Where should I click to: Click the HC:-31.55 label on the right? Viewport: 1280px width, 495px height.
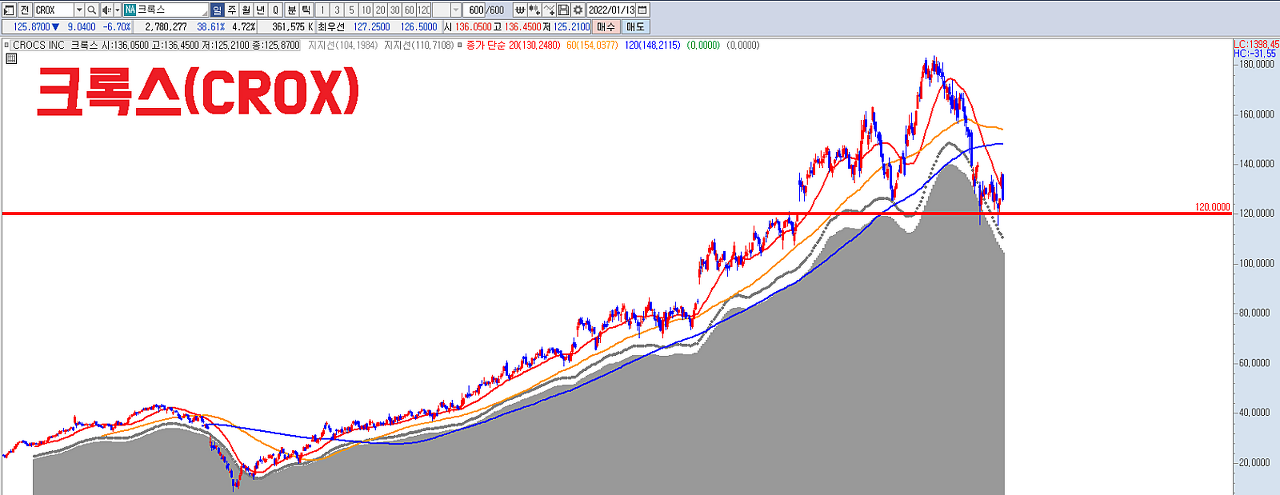point(1256,53)
